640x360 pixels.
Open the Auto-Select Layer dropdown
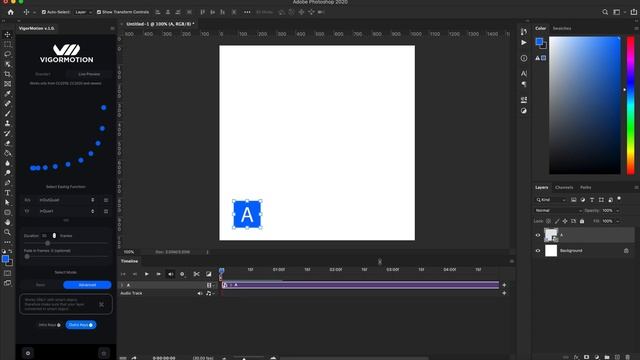[x=83, y=12]
